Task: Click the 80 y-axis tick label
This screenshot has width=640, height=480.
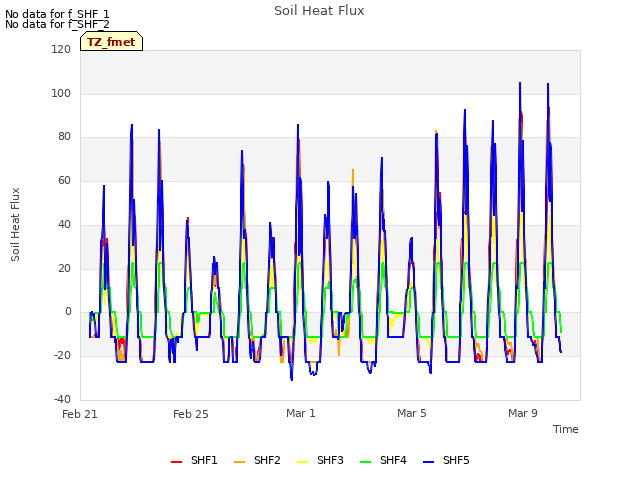Action: [64, 137]
